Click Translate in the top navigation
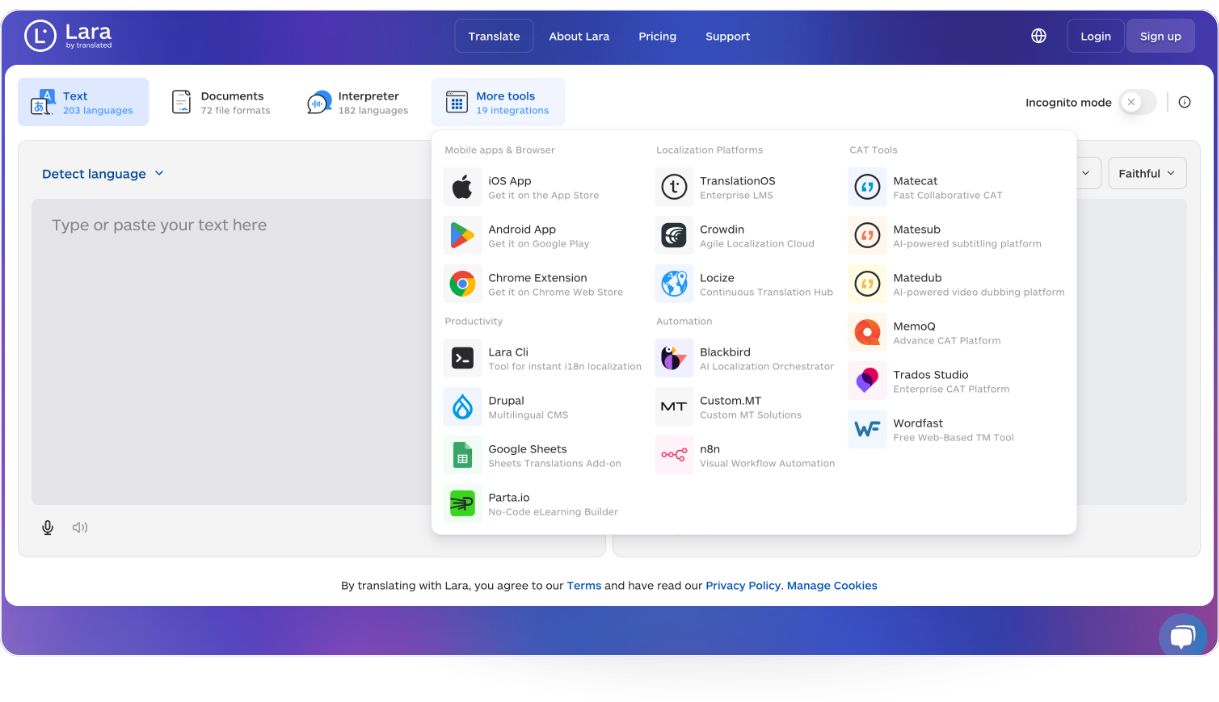This screenshot has height=702, width=1219. (494, 36)
